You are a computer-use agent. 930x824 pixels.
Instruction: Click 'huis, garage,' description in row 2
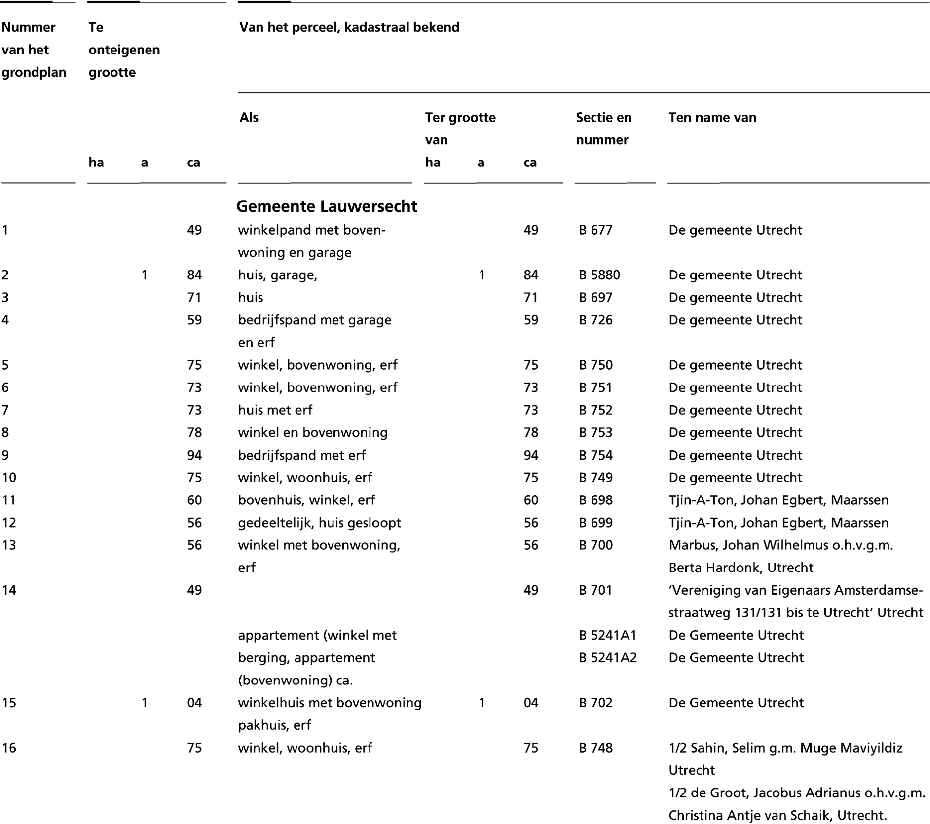coord(277,276)
